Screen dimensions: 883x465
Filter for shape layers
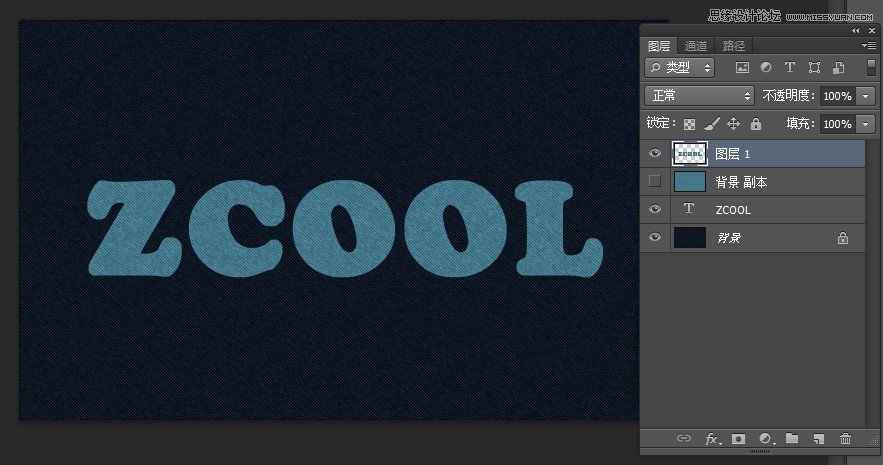point(814,68)
